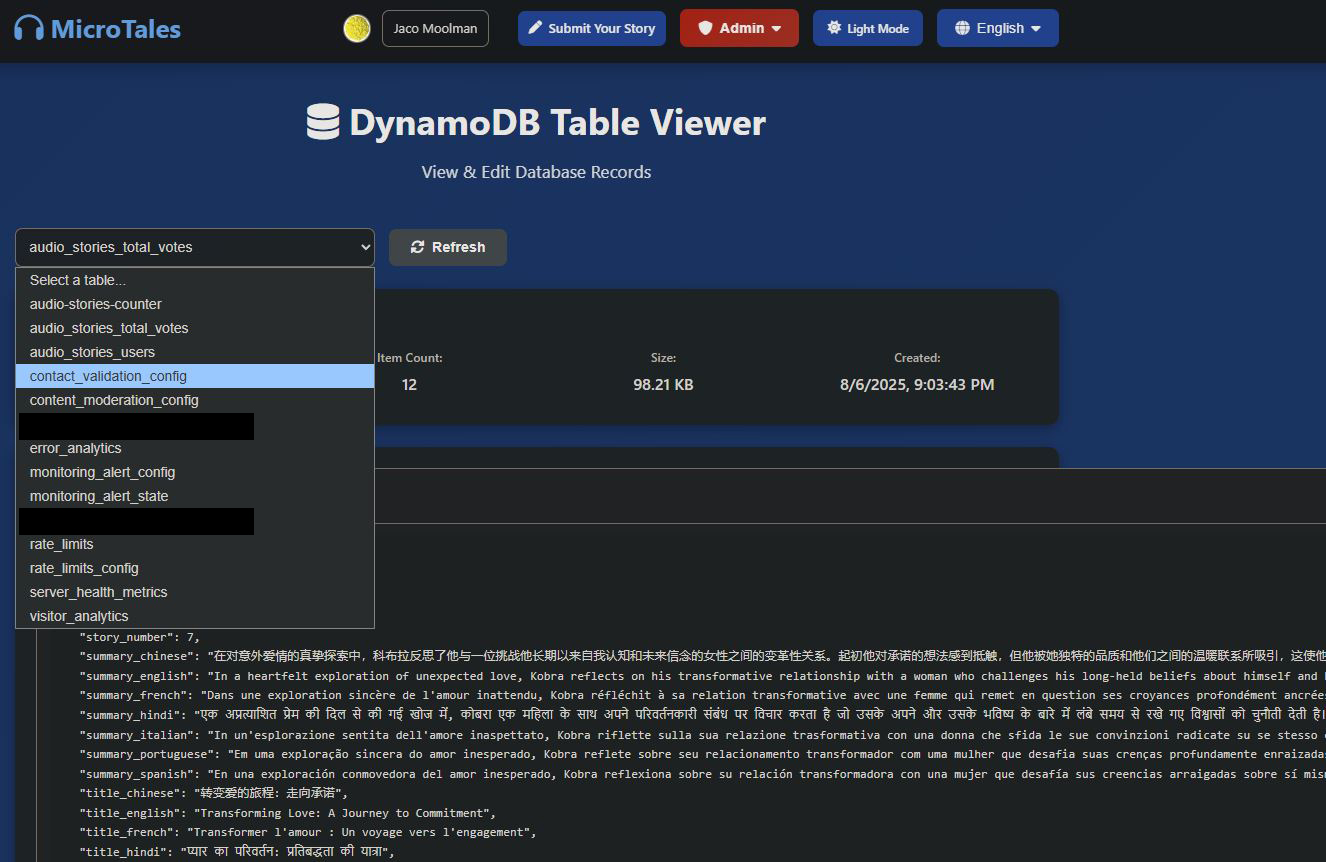Toggle Light Mode theme
1326x862 pixels.
pyautogui.click(x=867, y=28)
